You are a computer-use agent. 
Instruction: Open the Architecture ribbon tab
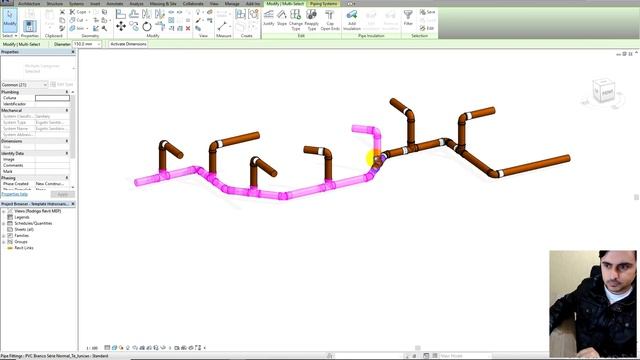click(29, 4)
